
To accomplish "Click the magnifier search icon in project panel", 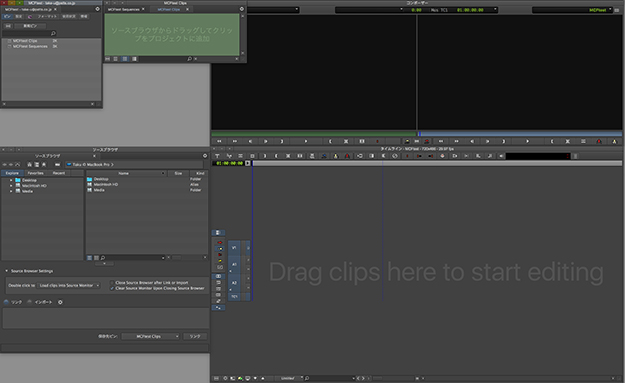I will 53,33.
